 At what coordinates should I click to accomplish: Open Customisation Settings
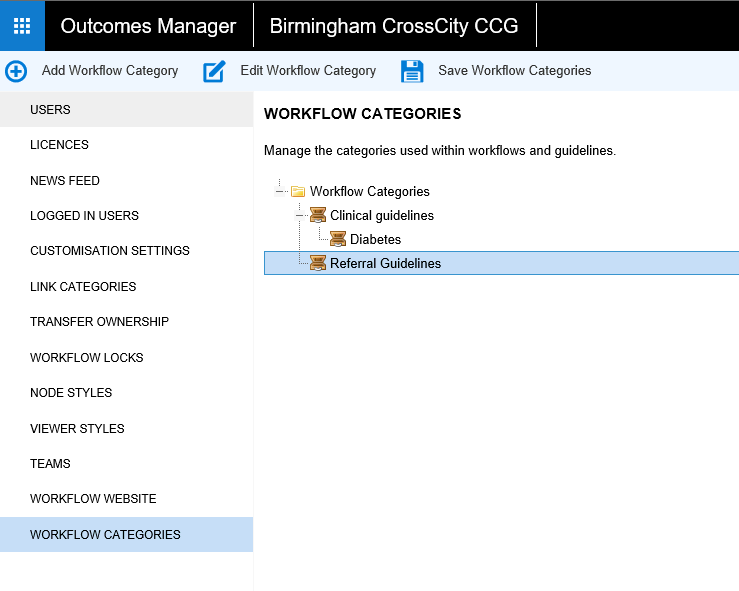click(x=109, y=251)
